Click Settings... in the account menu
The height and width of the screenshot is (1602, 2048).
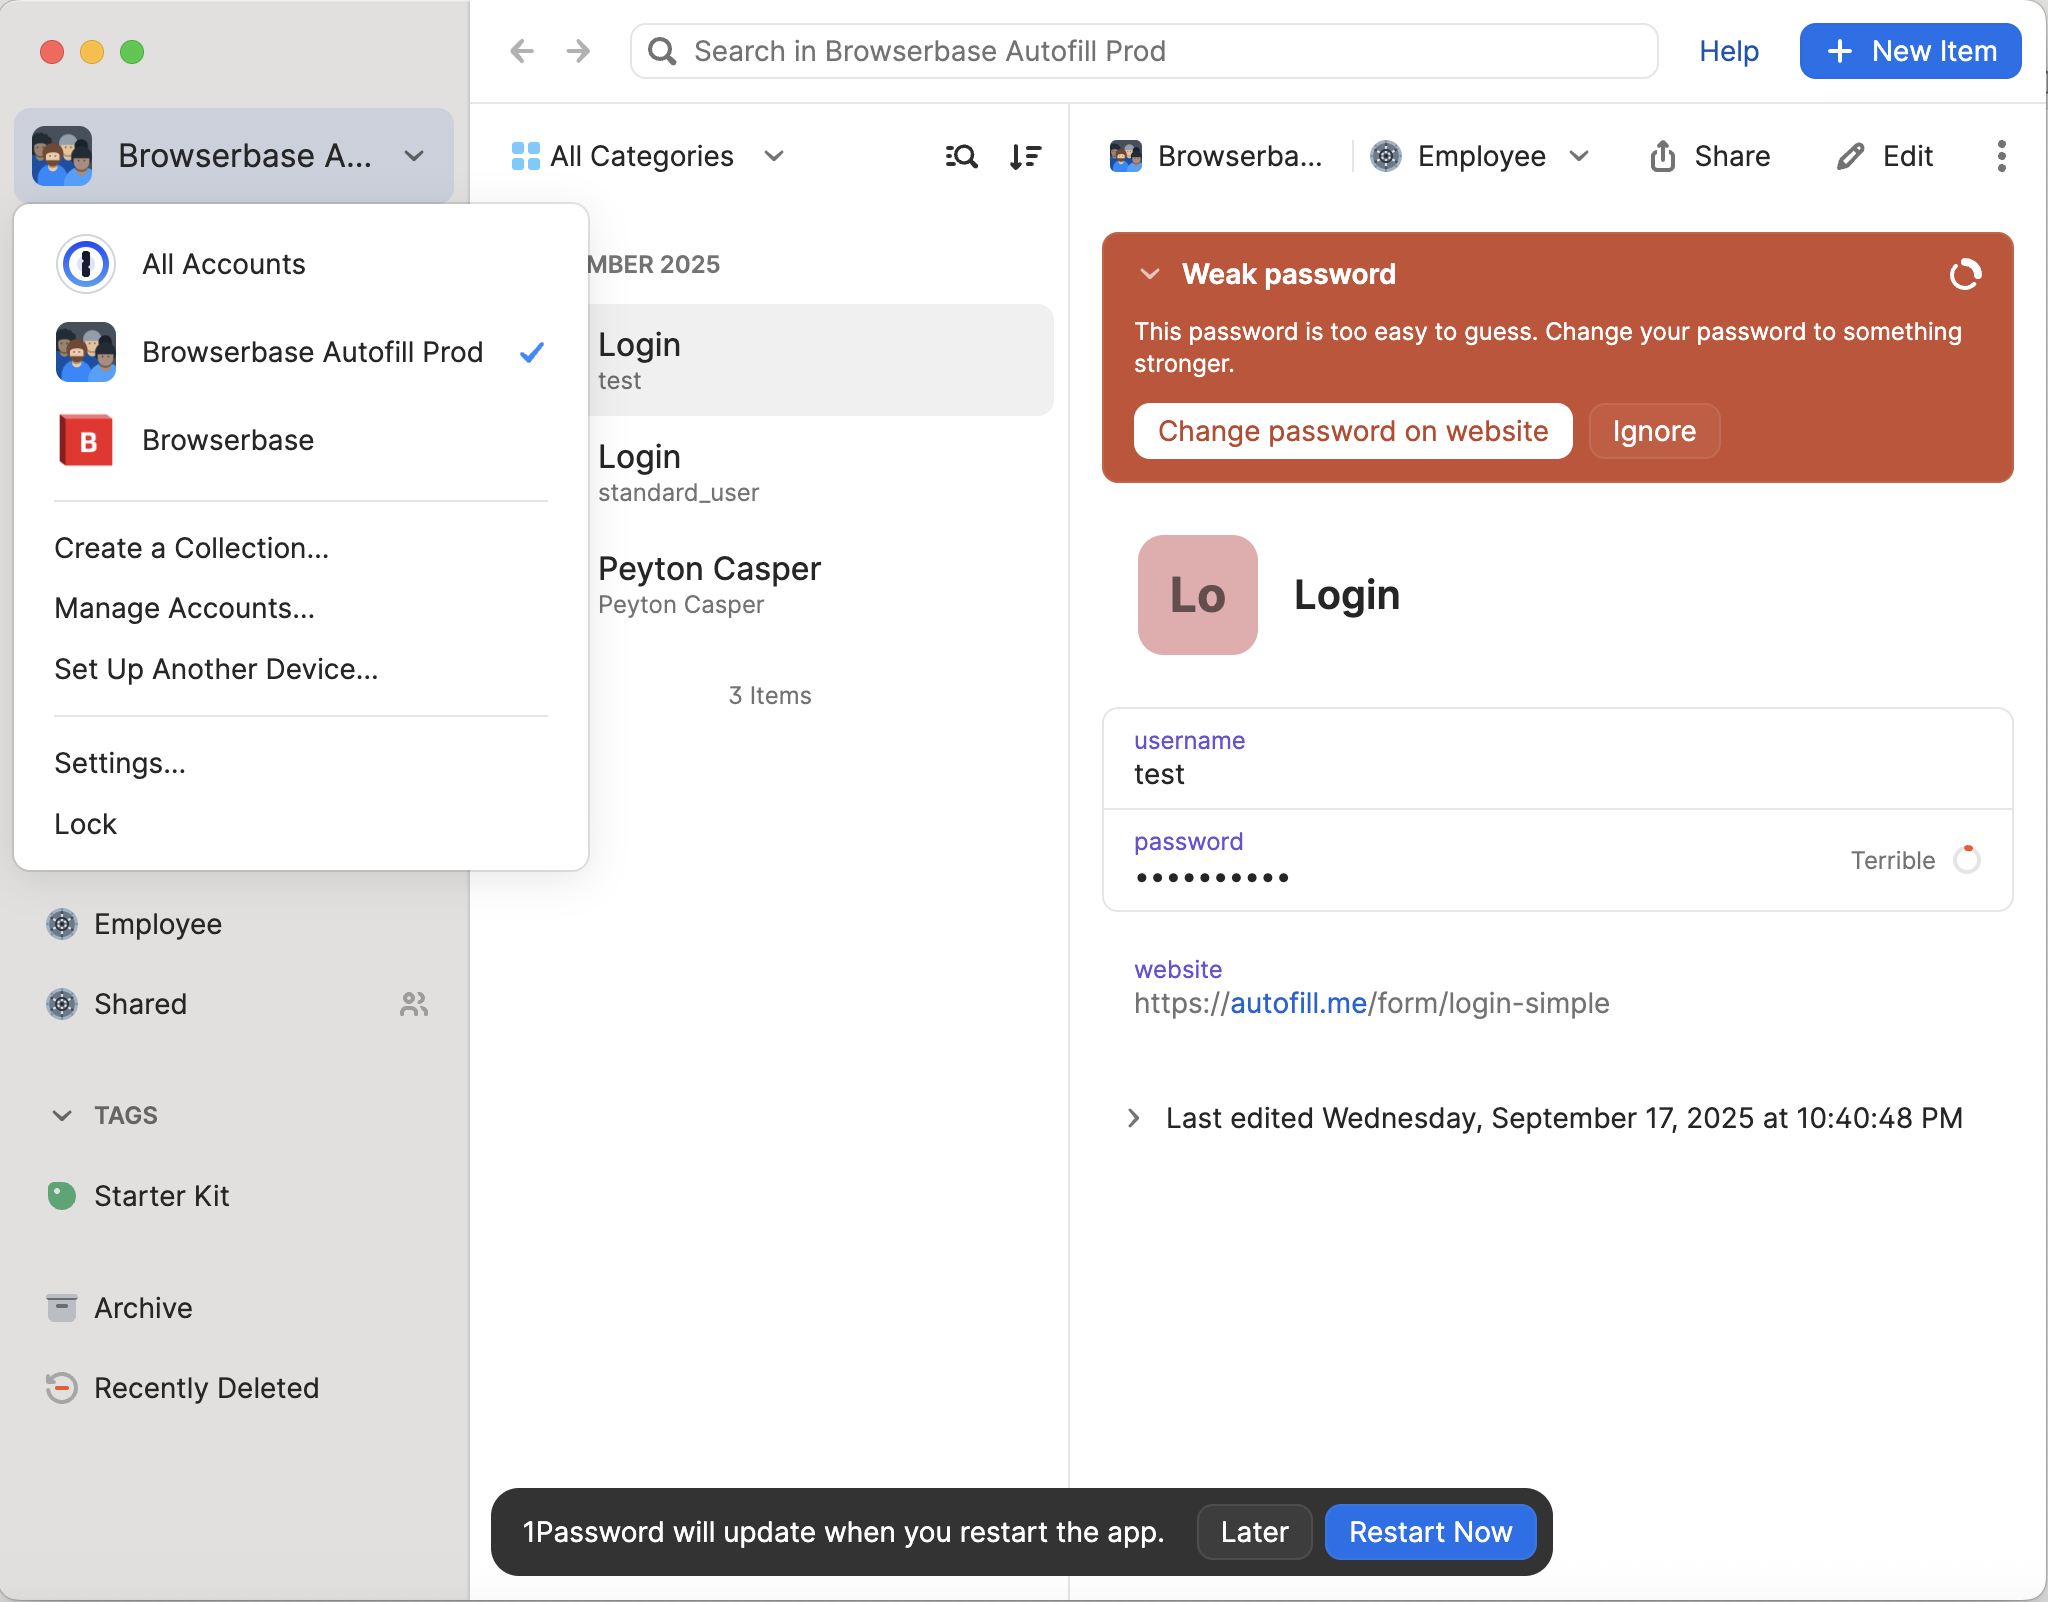120,763
